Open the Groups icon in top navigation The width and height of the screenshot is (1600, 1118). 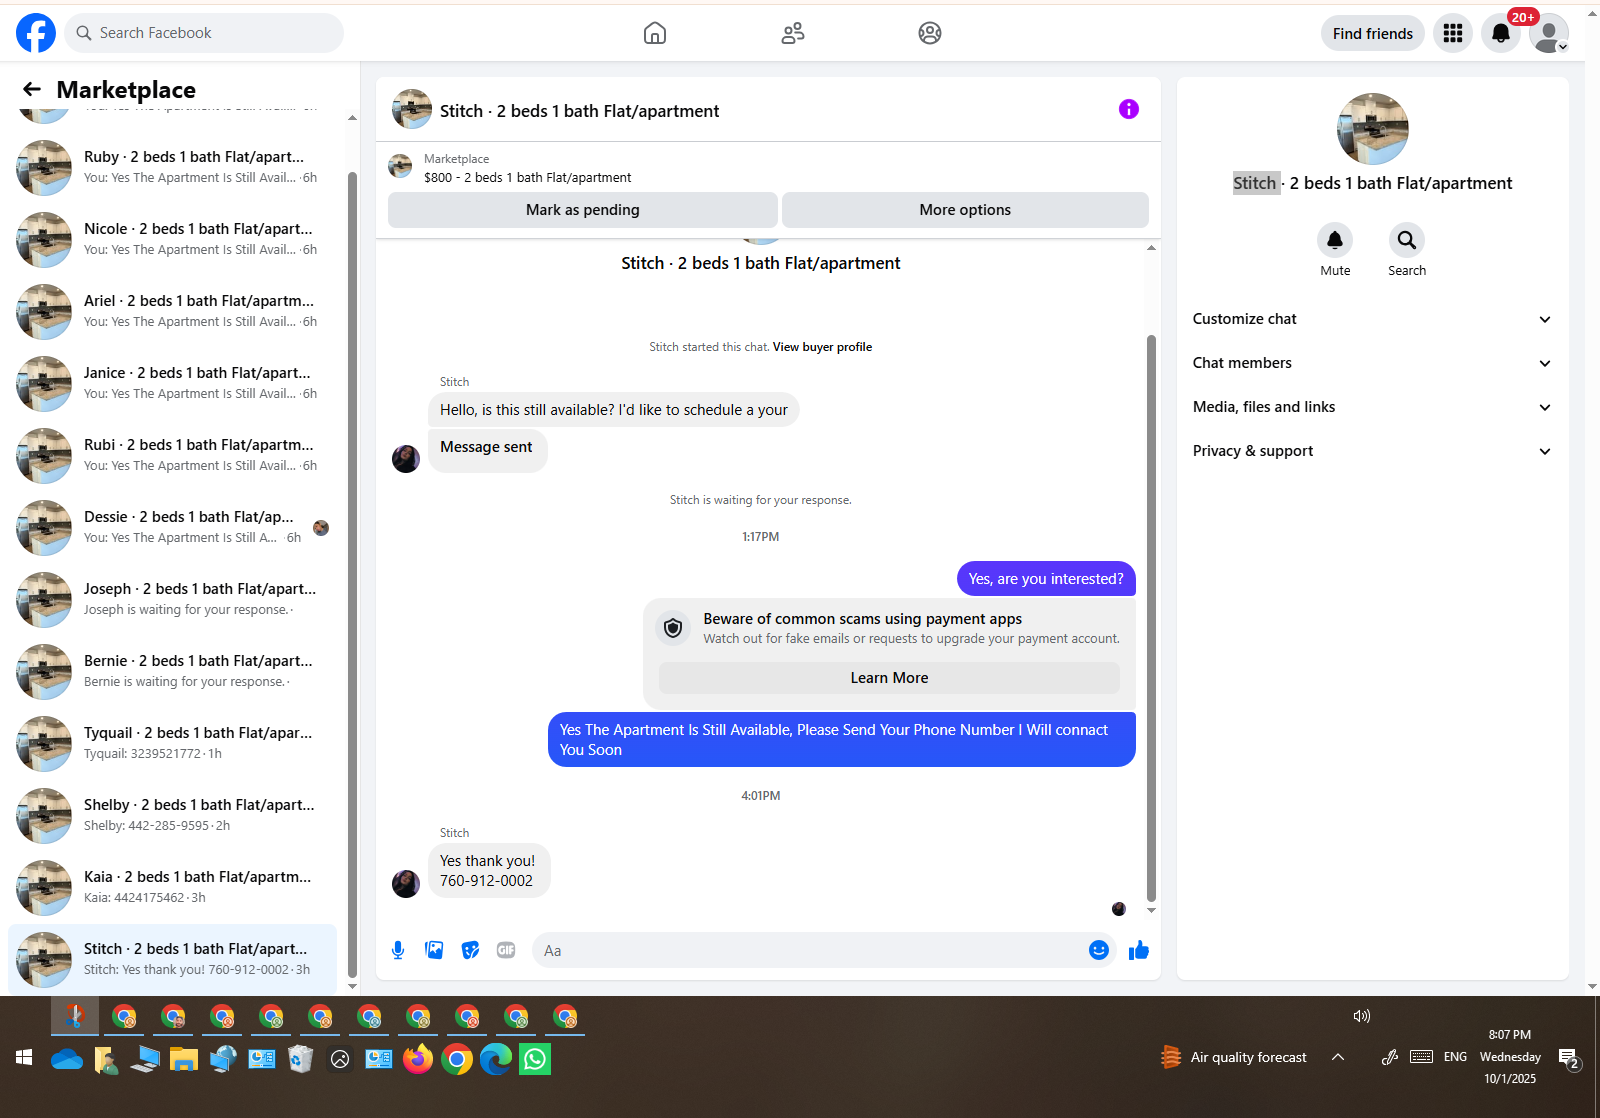930,33
